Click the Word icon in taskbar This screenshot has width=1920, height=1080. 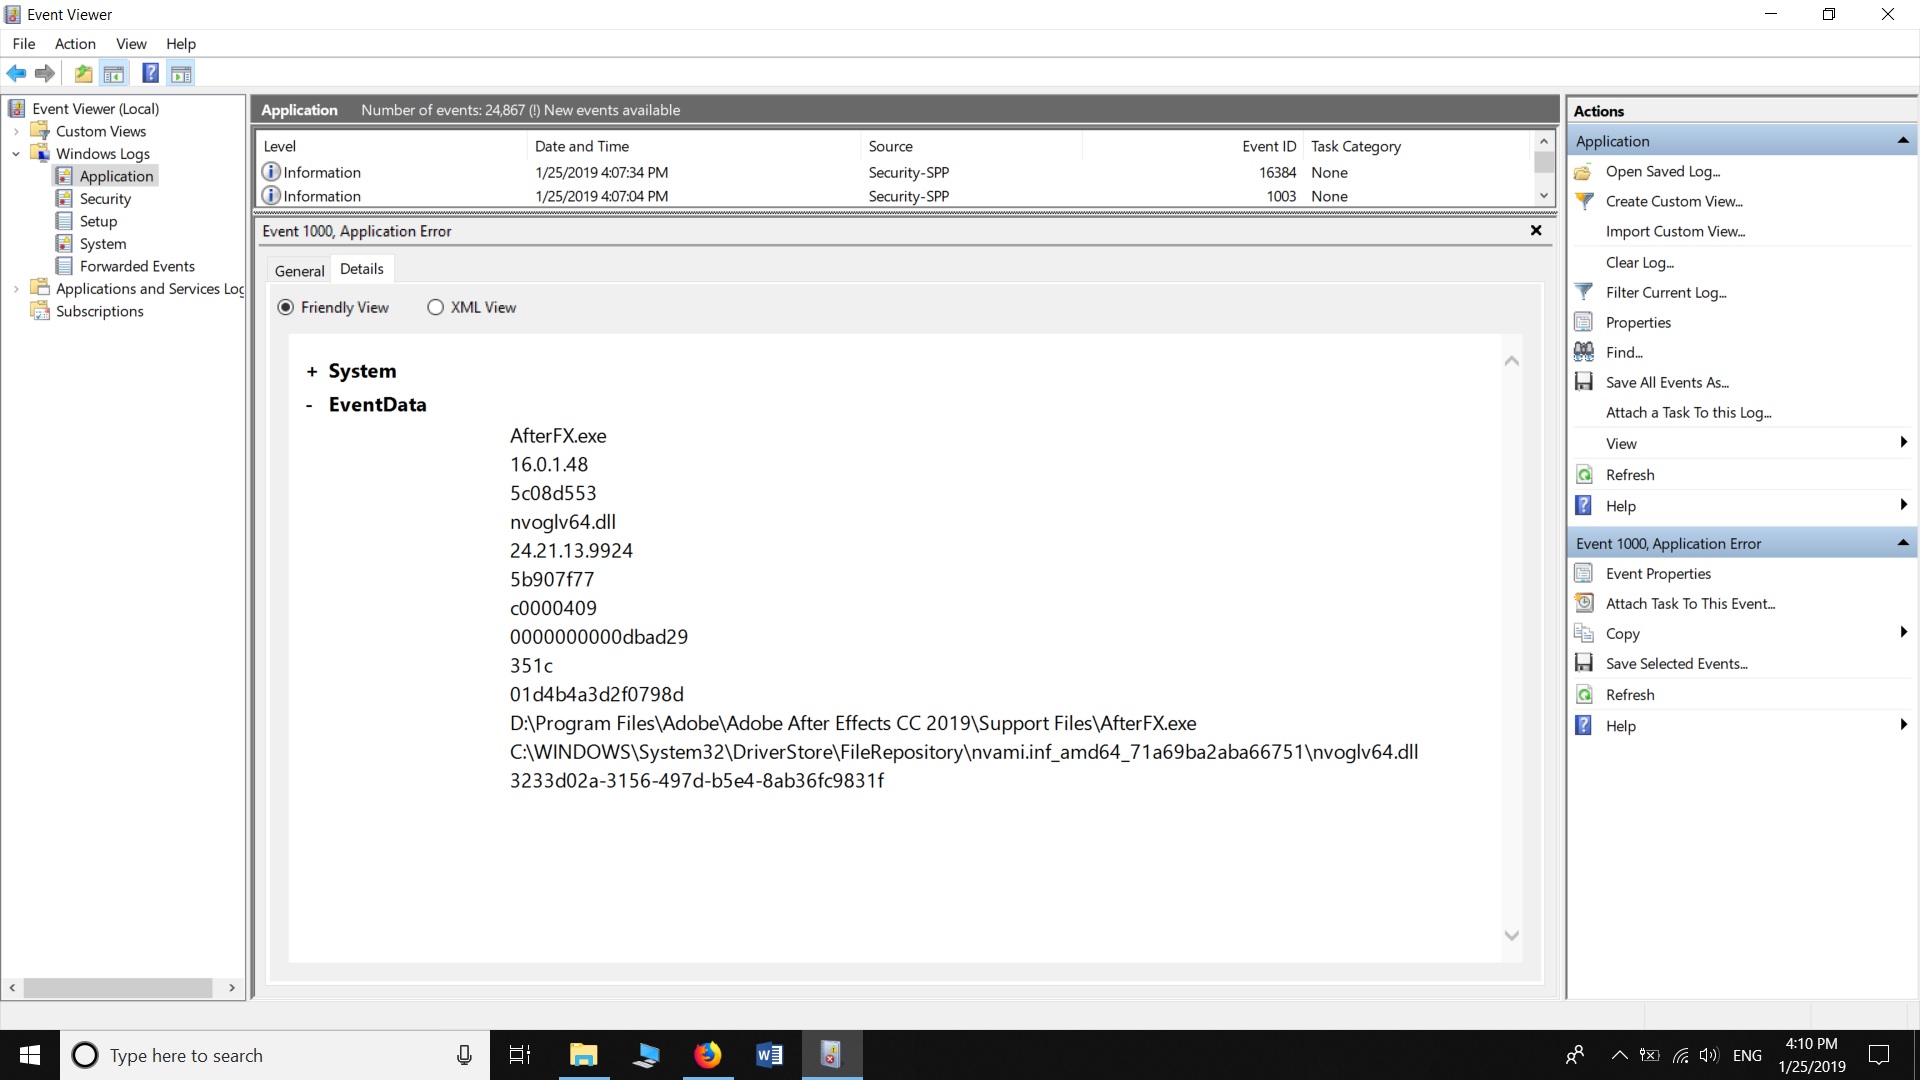771,1055
